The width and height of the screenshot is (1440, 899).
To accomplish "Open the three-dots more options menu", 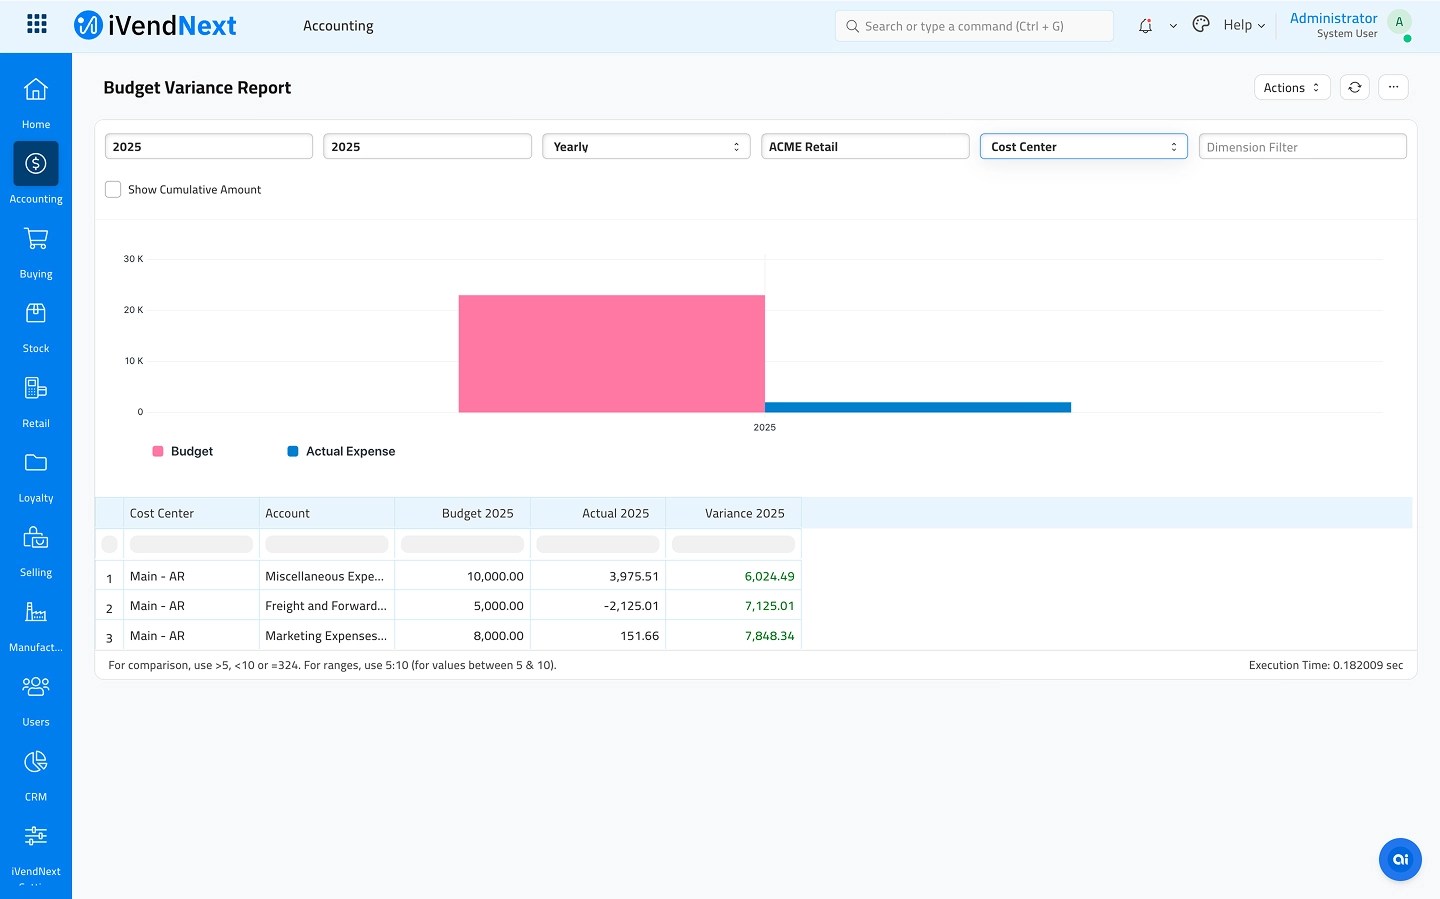I will pyautogui.click(x=1393, y=87).
